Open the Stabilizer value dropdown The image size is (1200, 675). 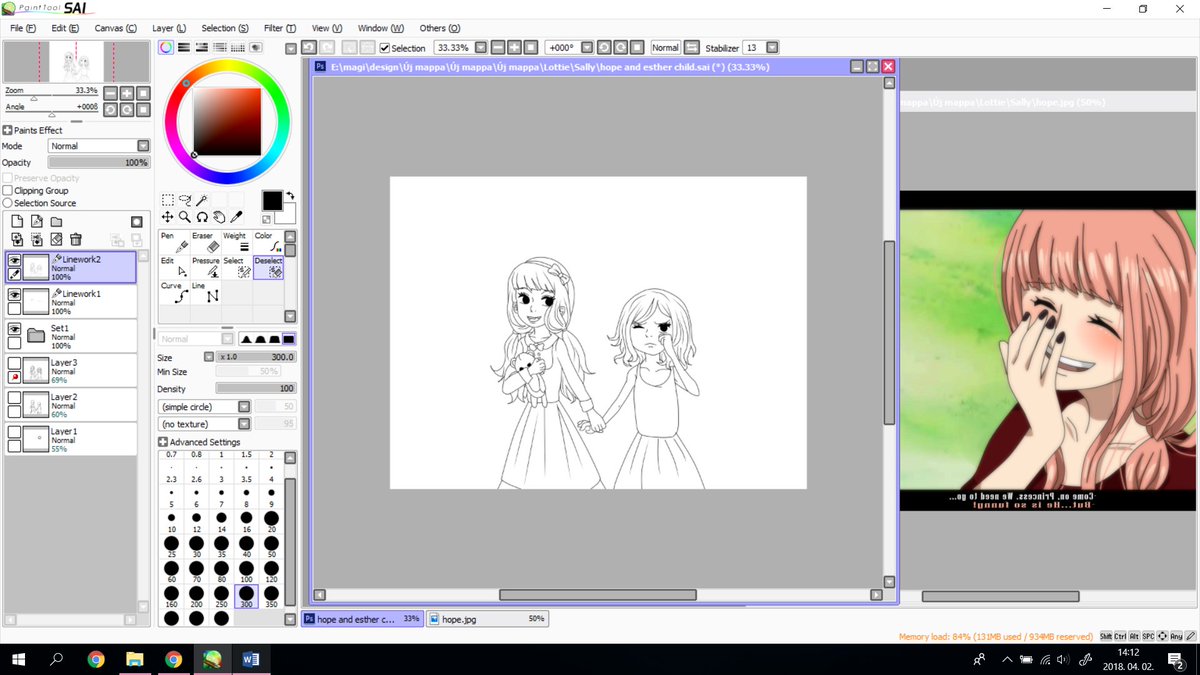click(772, 47)
